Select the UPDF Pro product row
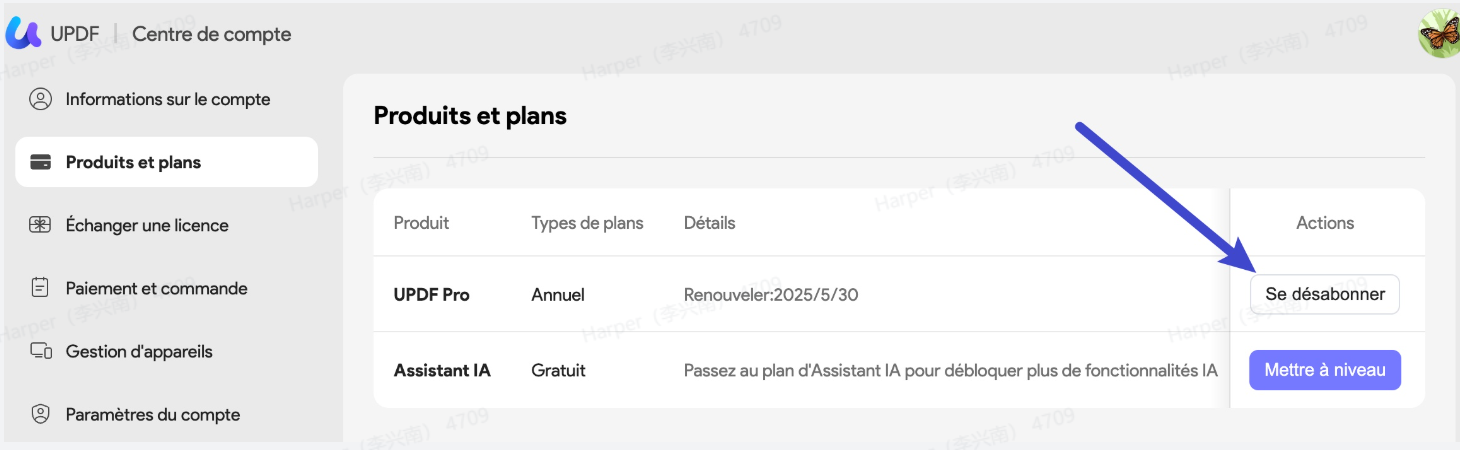 click(899, 294)
